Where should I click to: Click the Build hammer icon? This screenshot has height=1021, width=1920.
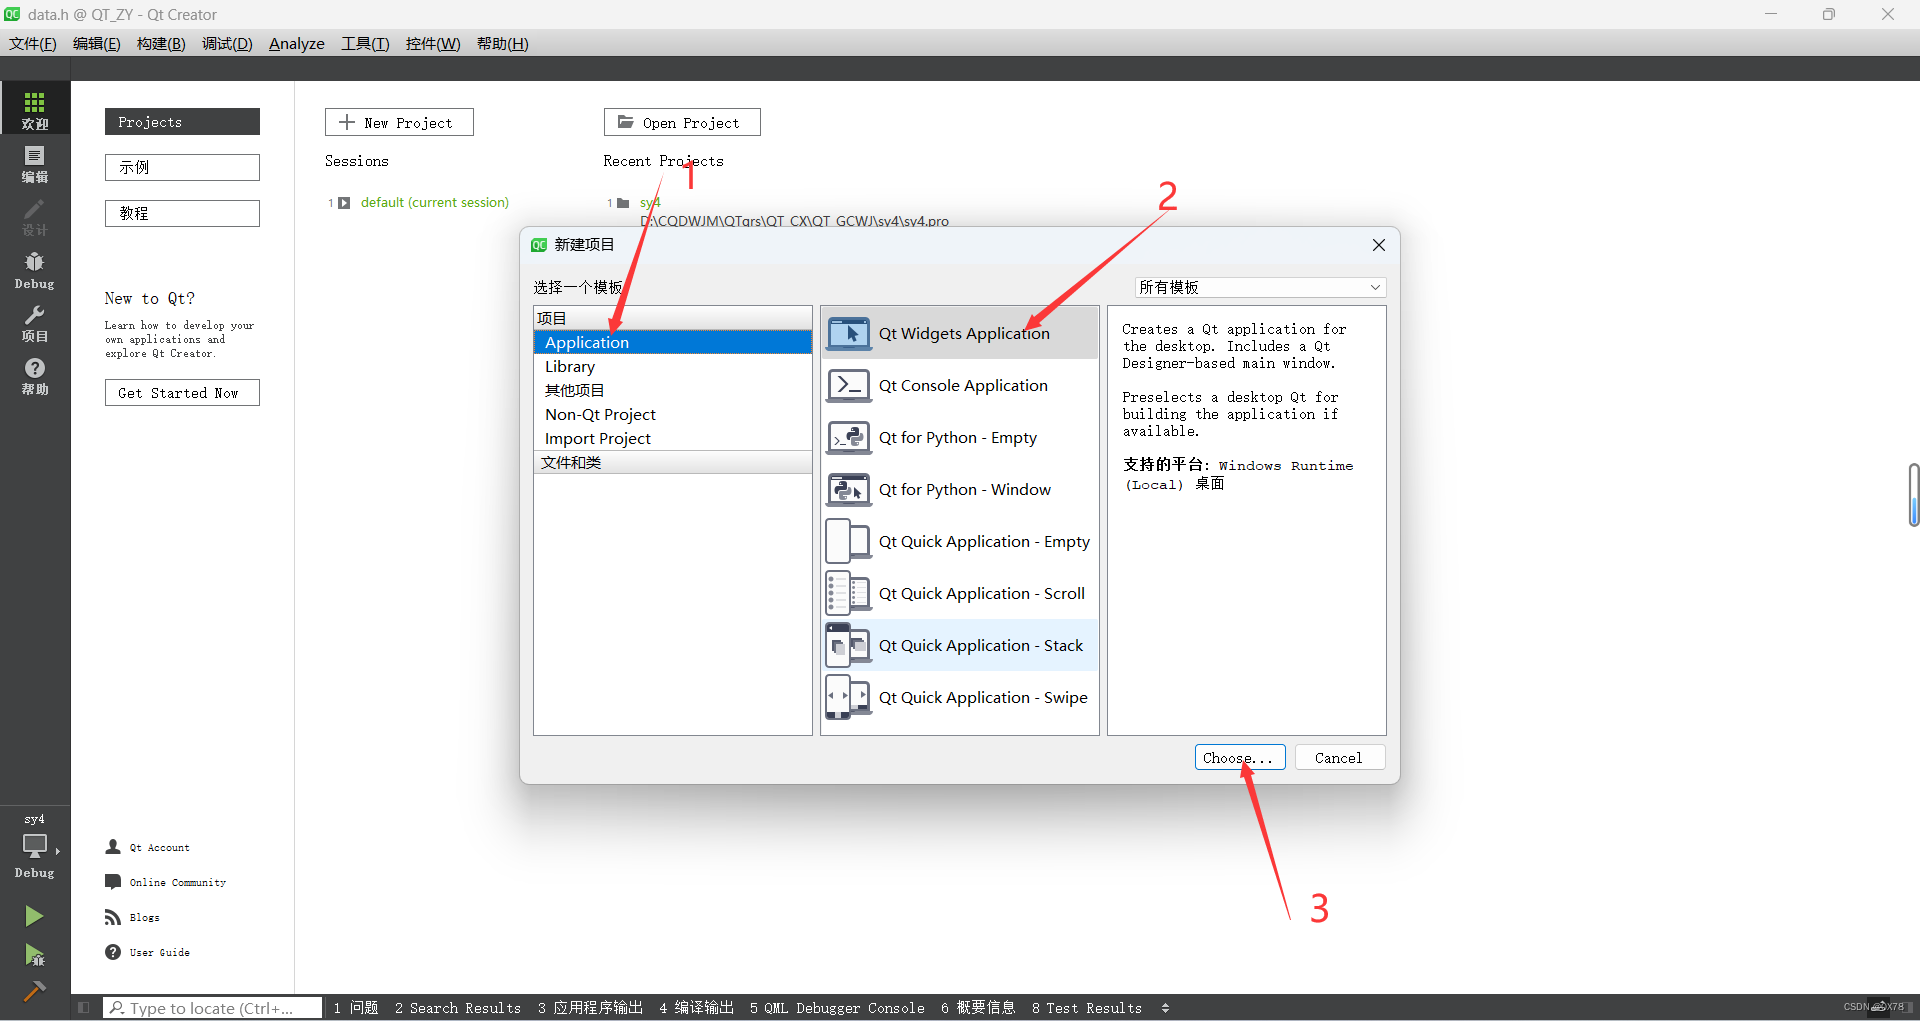[34, 990]
